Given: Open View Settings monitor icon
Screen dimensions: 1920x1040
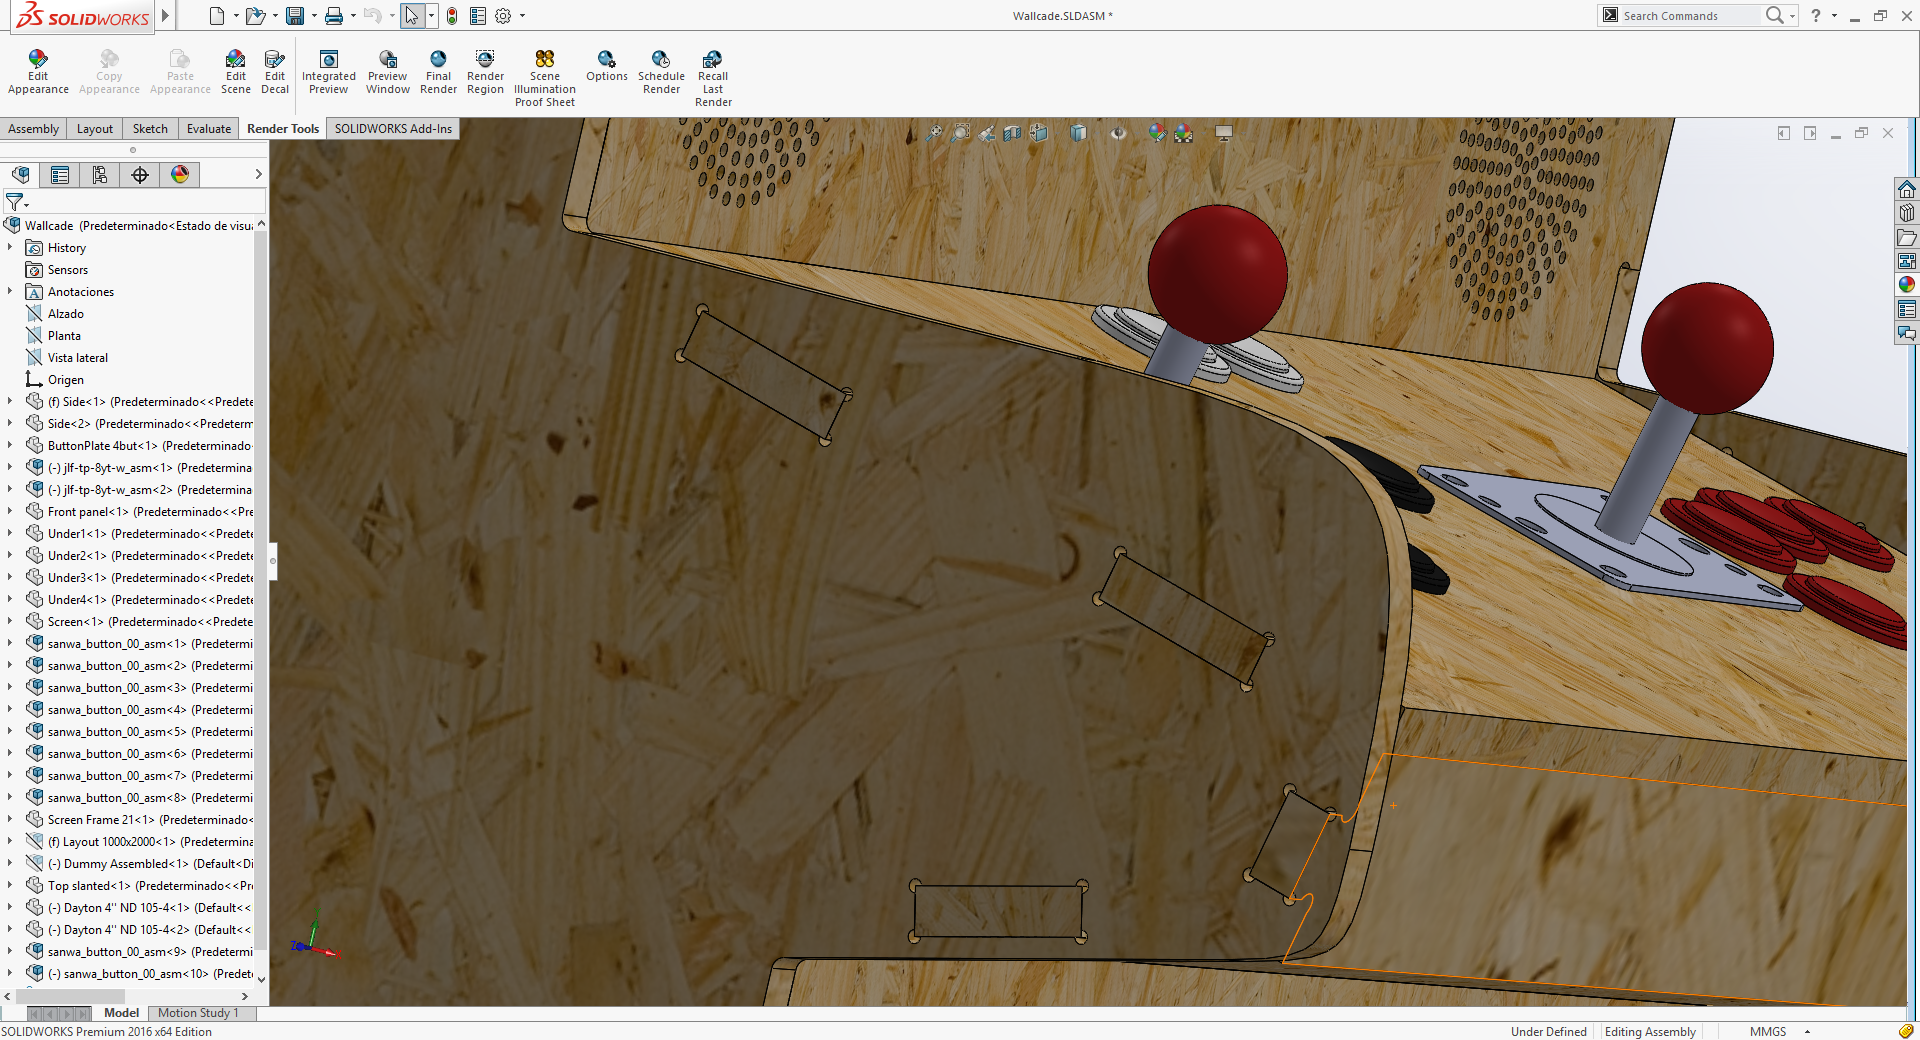Looking at the screenshot, I should click(1224, 133).
